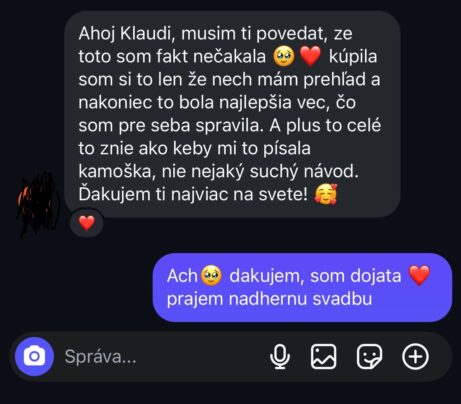
Task: Open the camera with the blue button
Action: (34, 356)
